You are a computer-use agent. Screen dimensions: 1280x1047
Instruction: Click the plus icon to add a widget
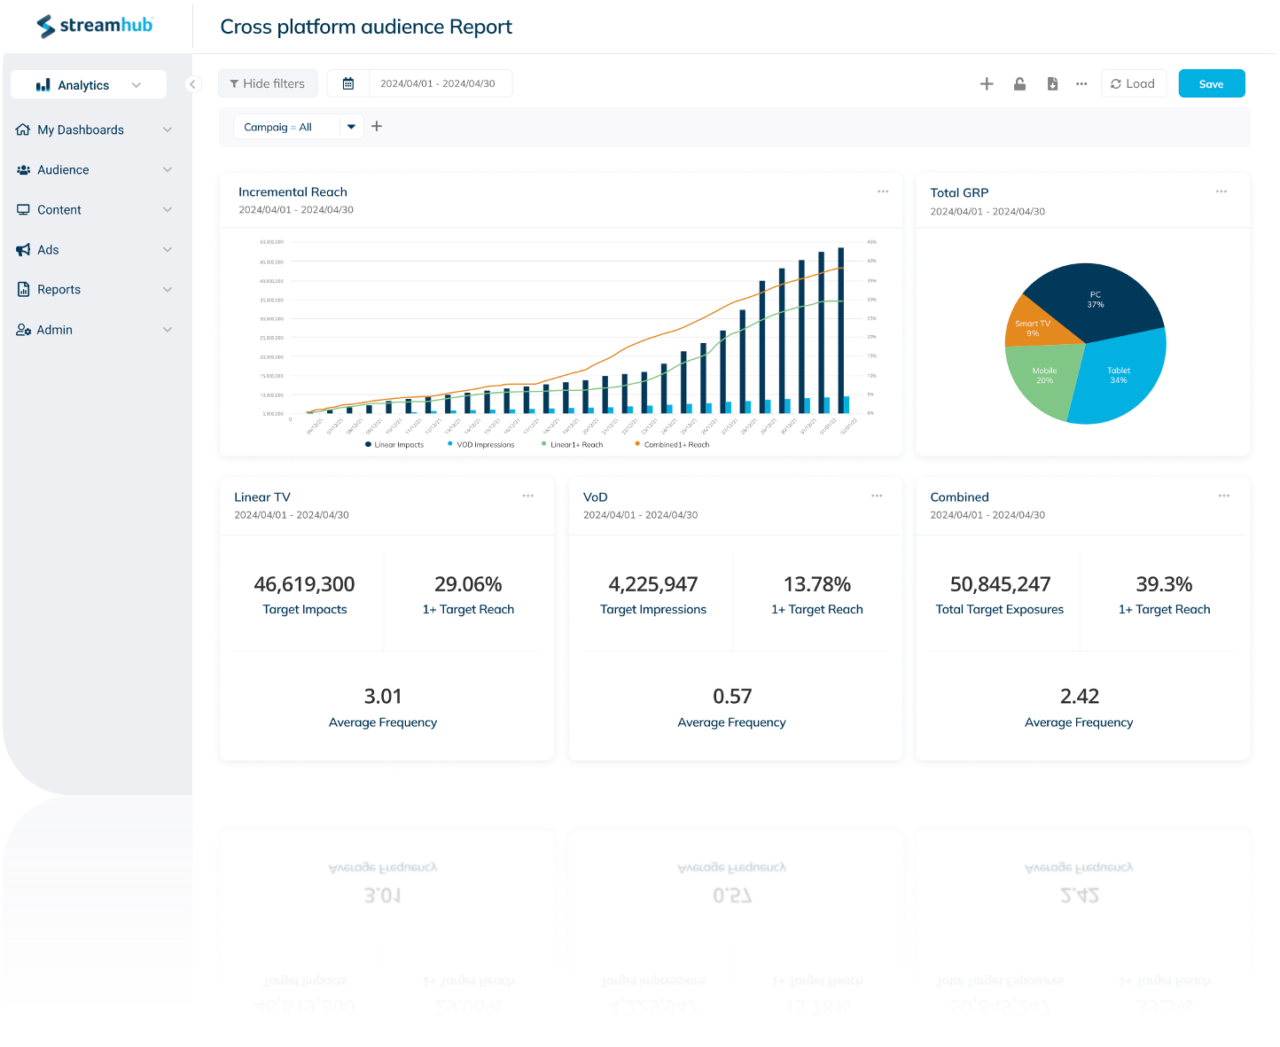pos(986,84)
